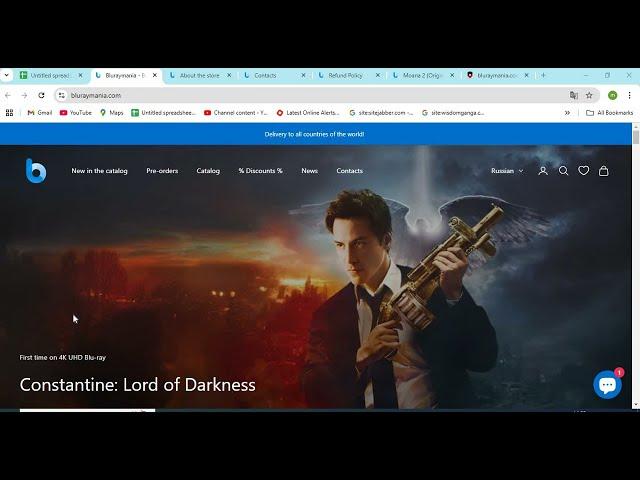
Task: Open the shopping bag cart icon
Action: tap(604, 171)
